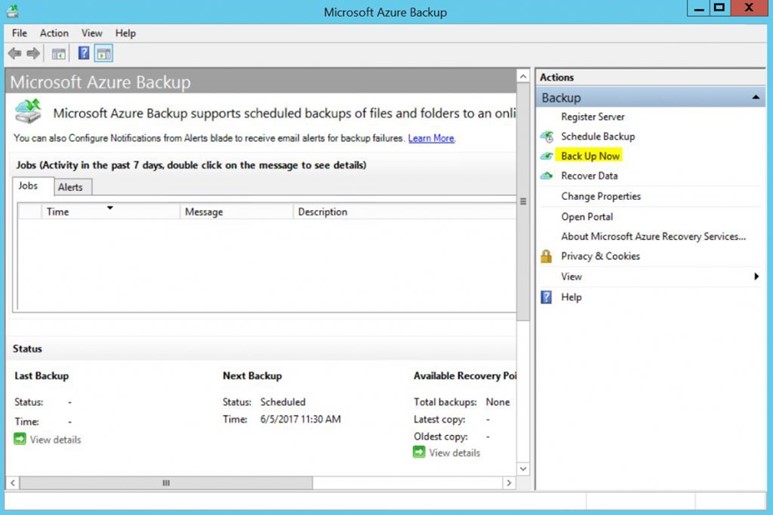Click the Back Up Now icon

coord(546,156)
